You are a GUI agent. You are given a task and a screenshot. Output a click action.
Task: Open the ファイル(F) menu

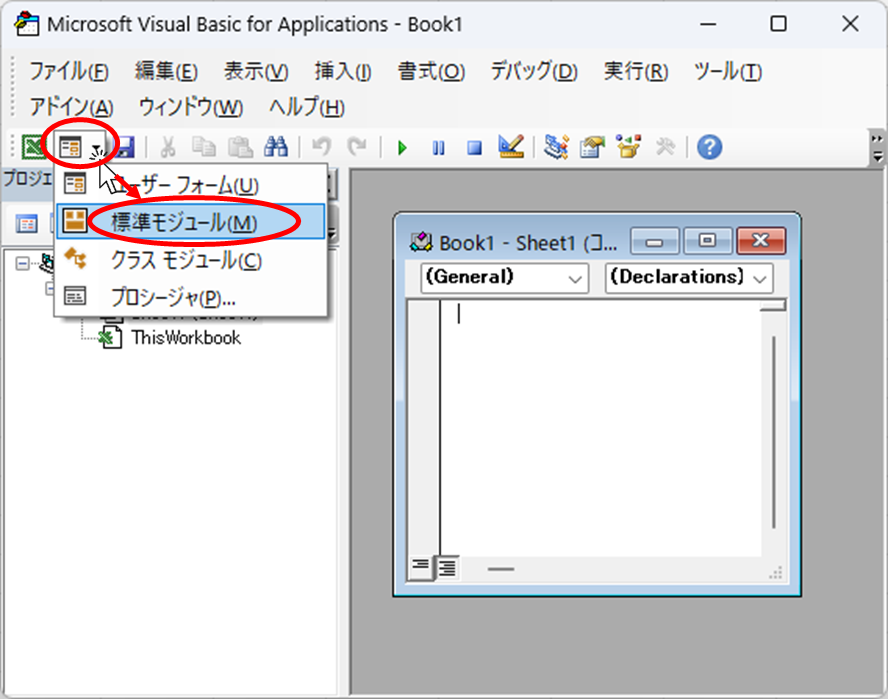pos(69,72)
